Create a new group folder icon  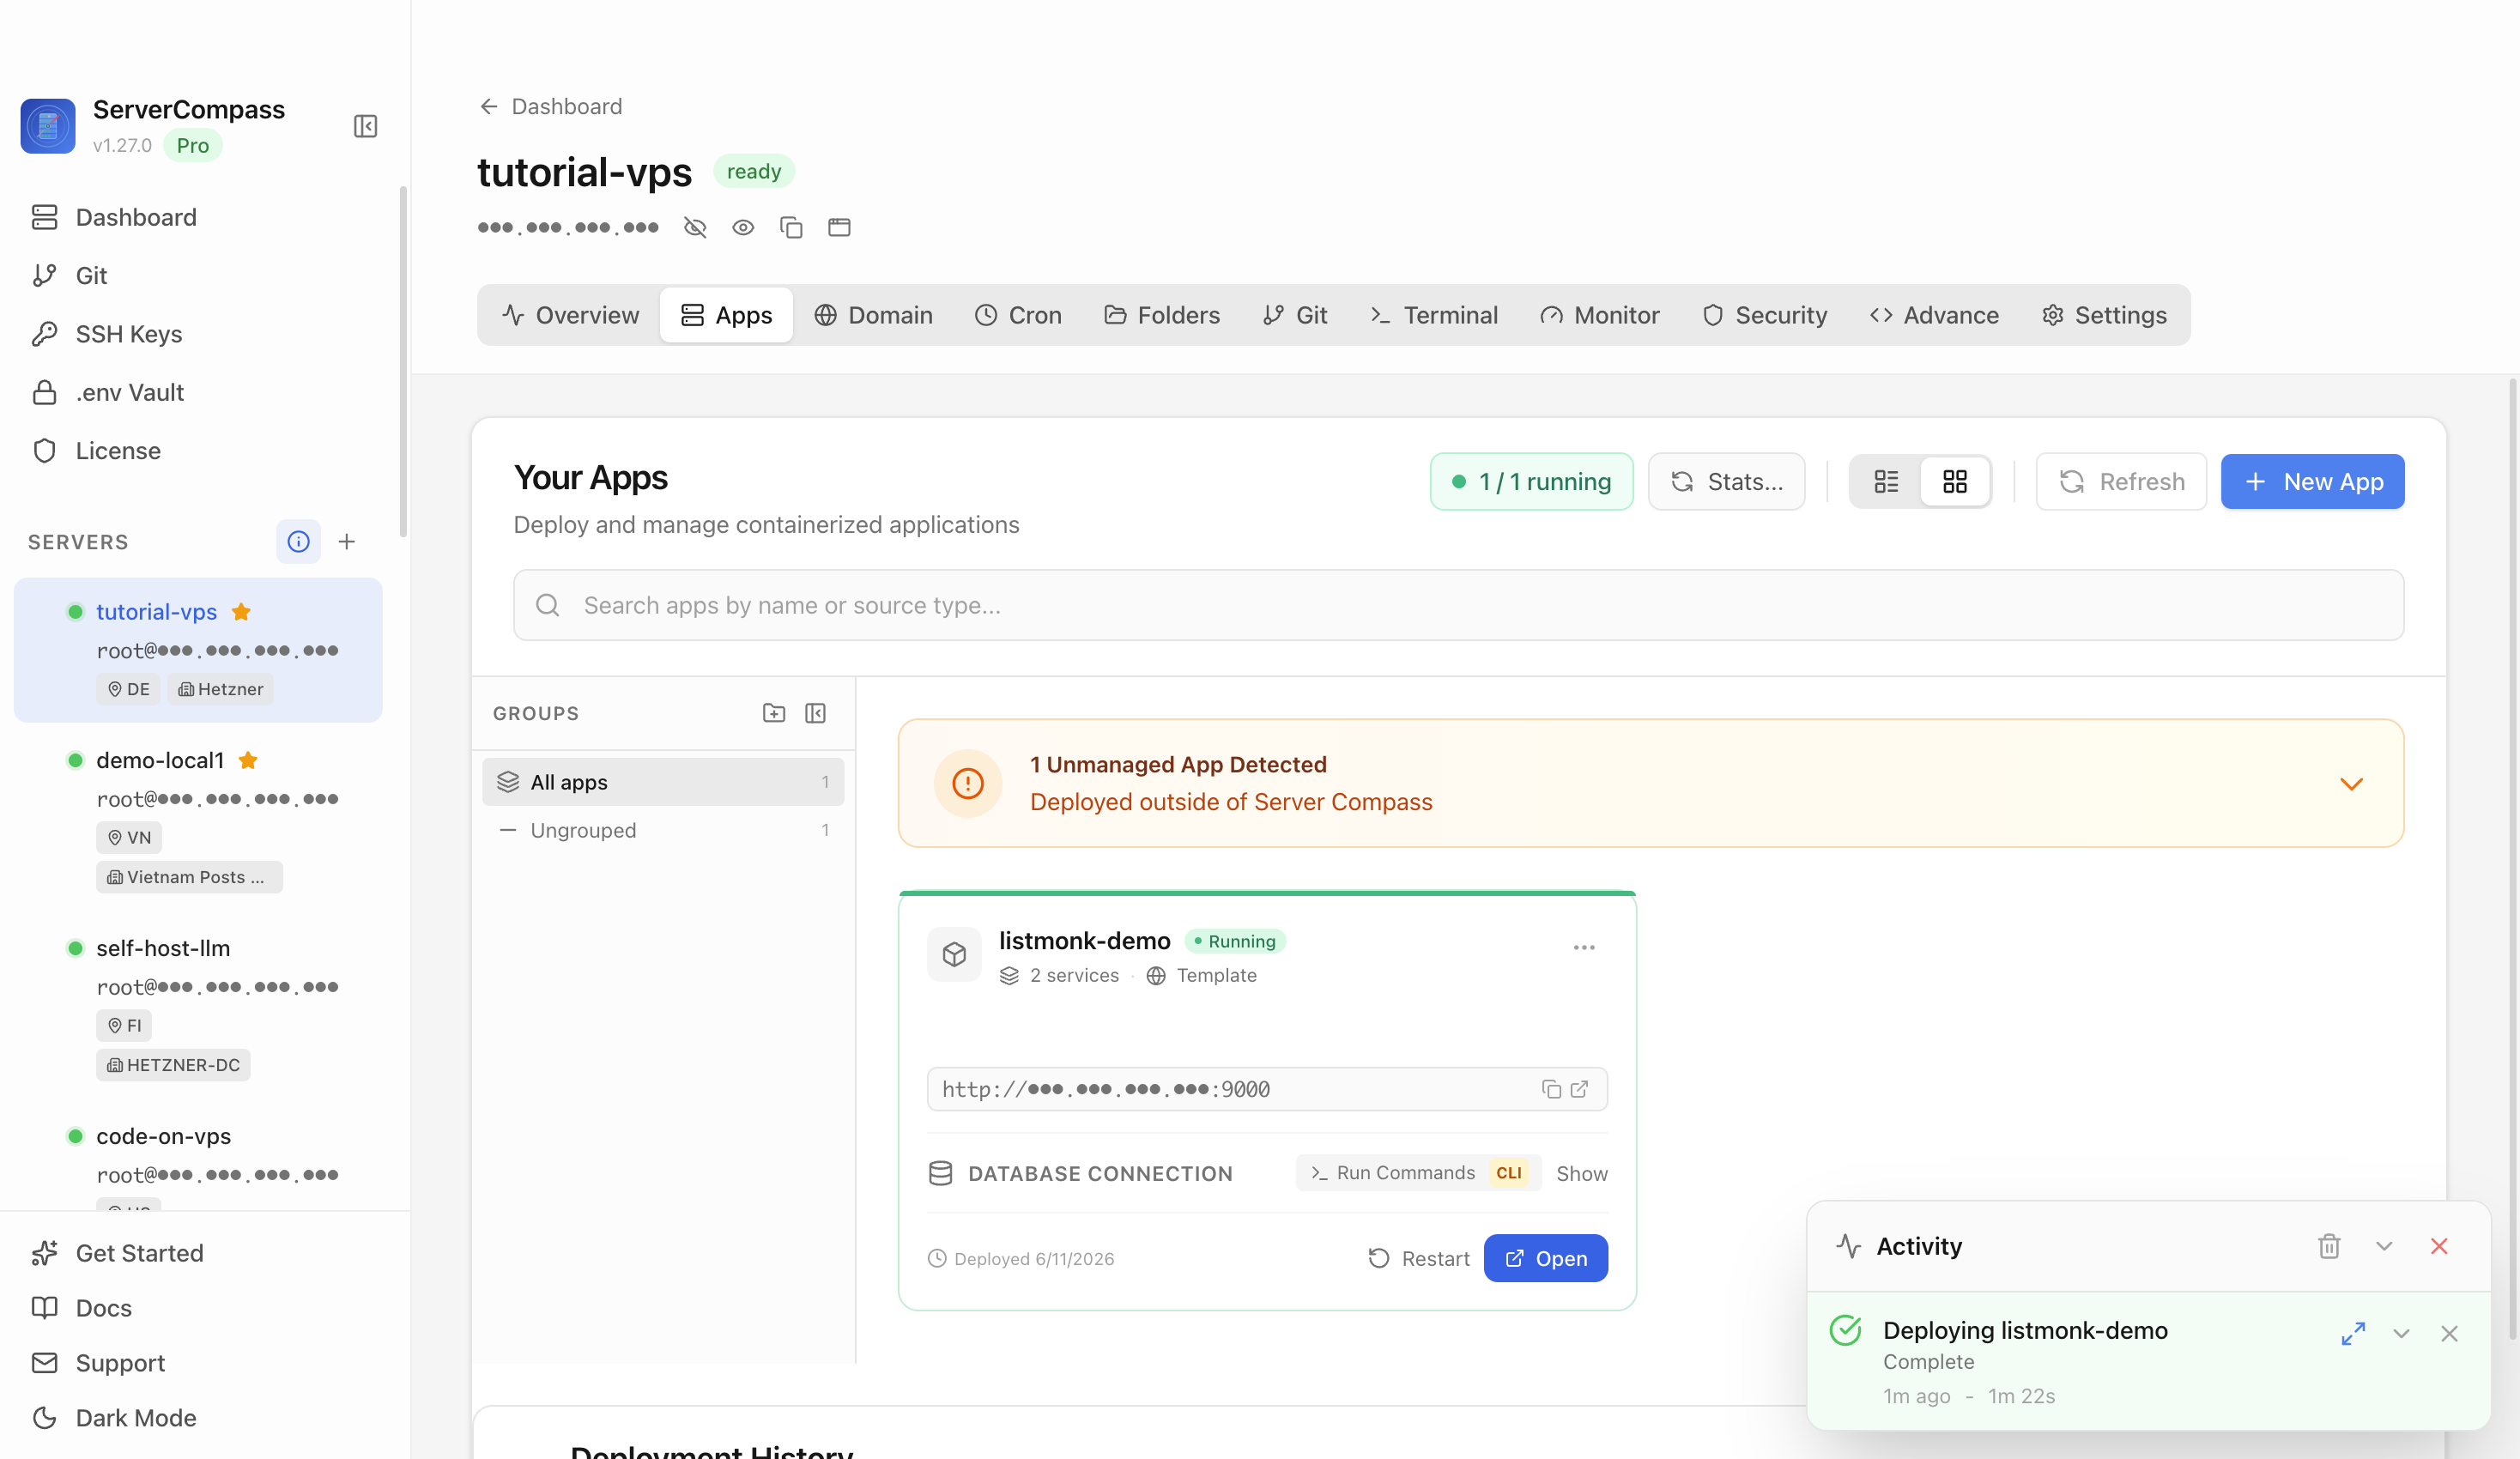pyautogui.click(x=774, y=713)
